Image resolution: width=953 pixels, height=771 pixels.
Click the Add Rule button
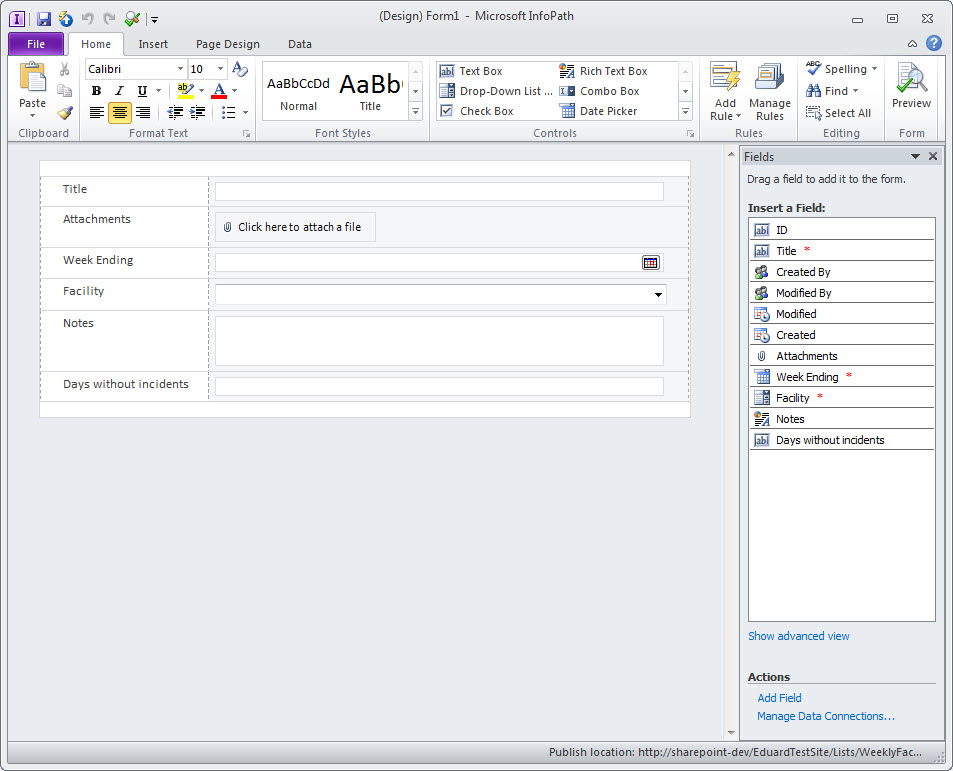(x=725, y=91)
